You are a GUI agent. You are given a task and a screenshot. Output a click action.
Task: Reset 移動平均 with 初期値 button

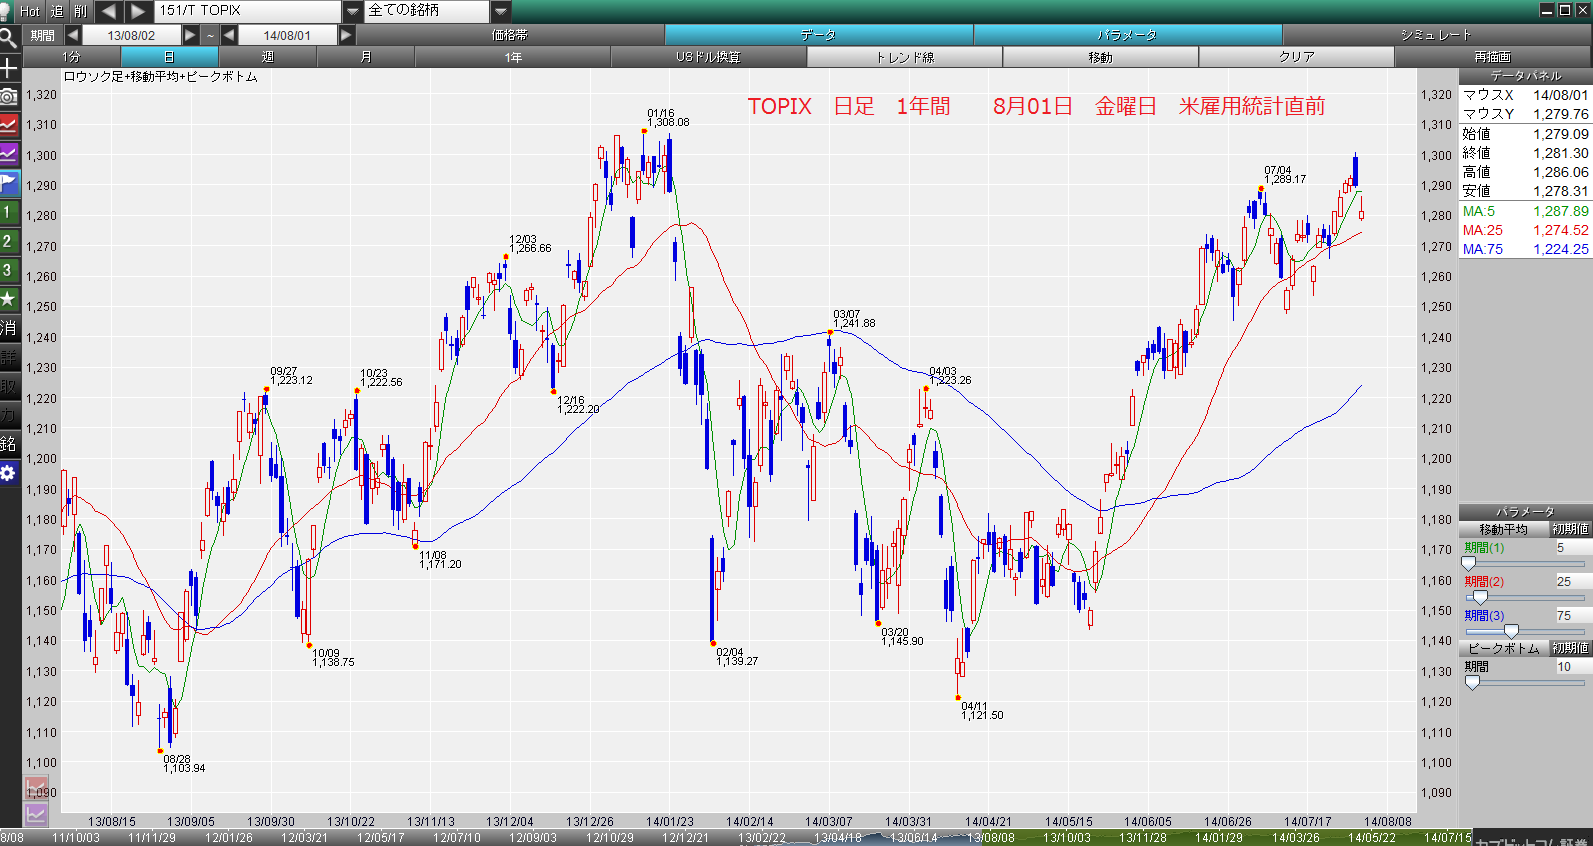1569,529
